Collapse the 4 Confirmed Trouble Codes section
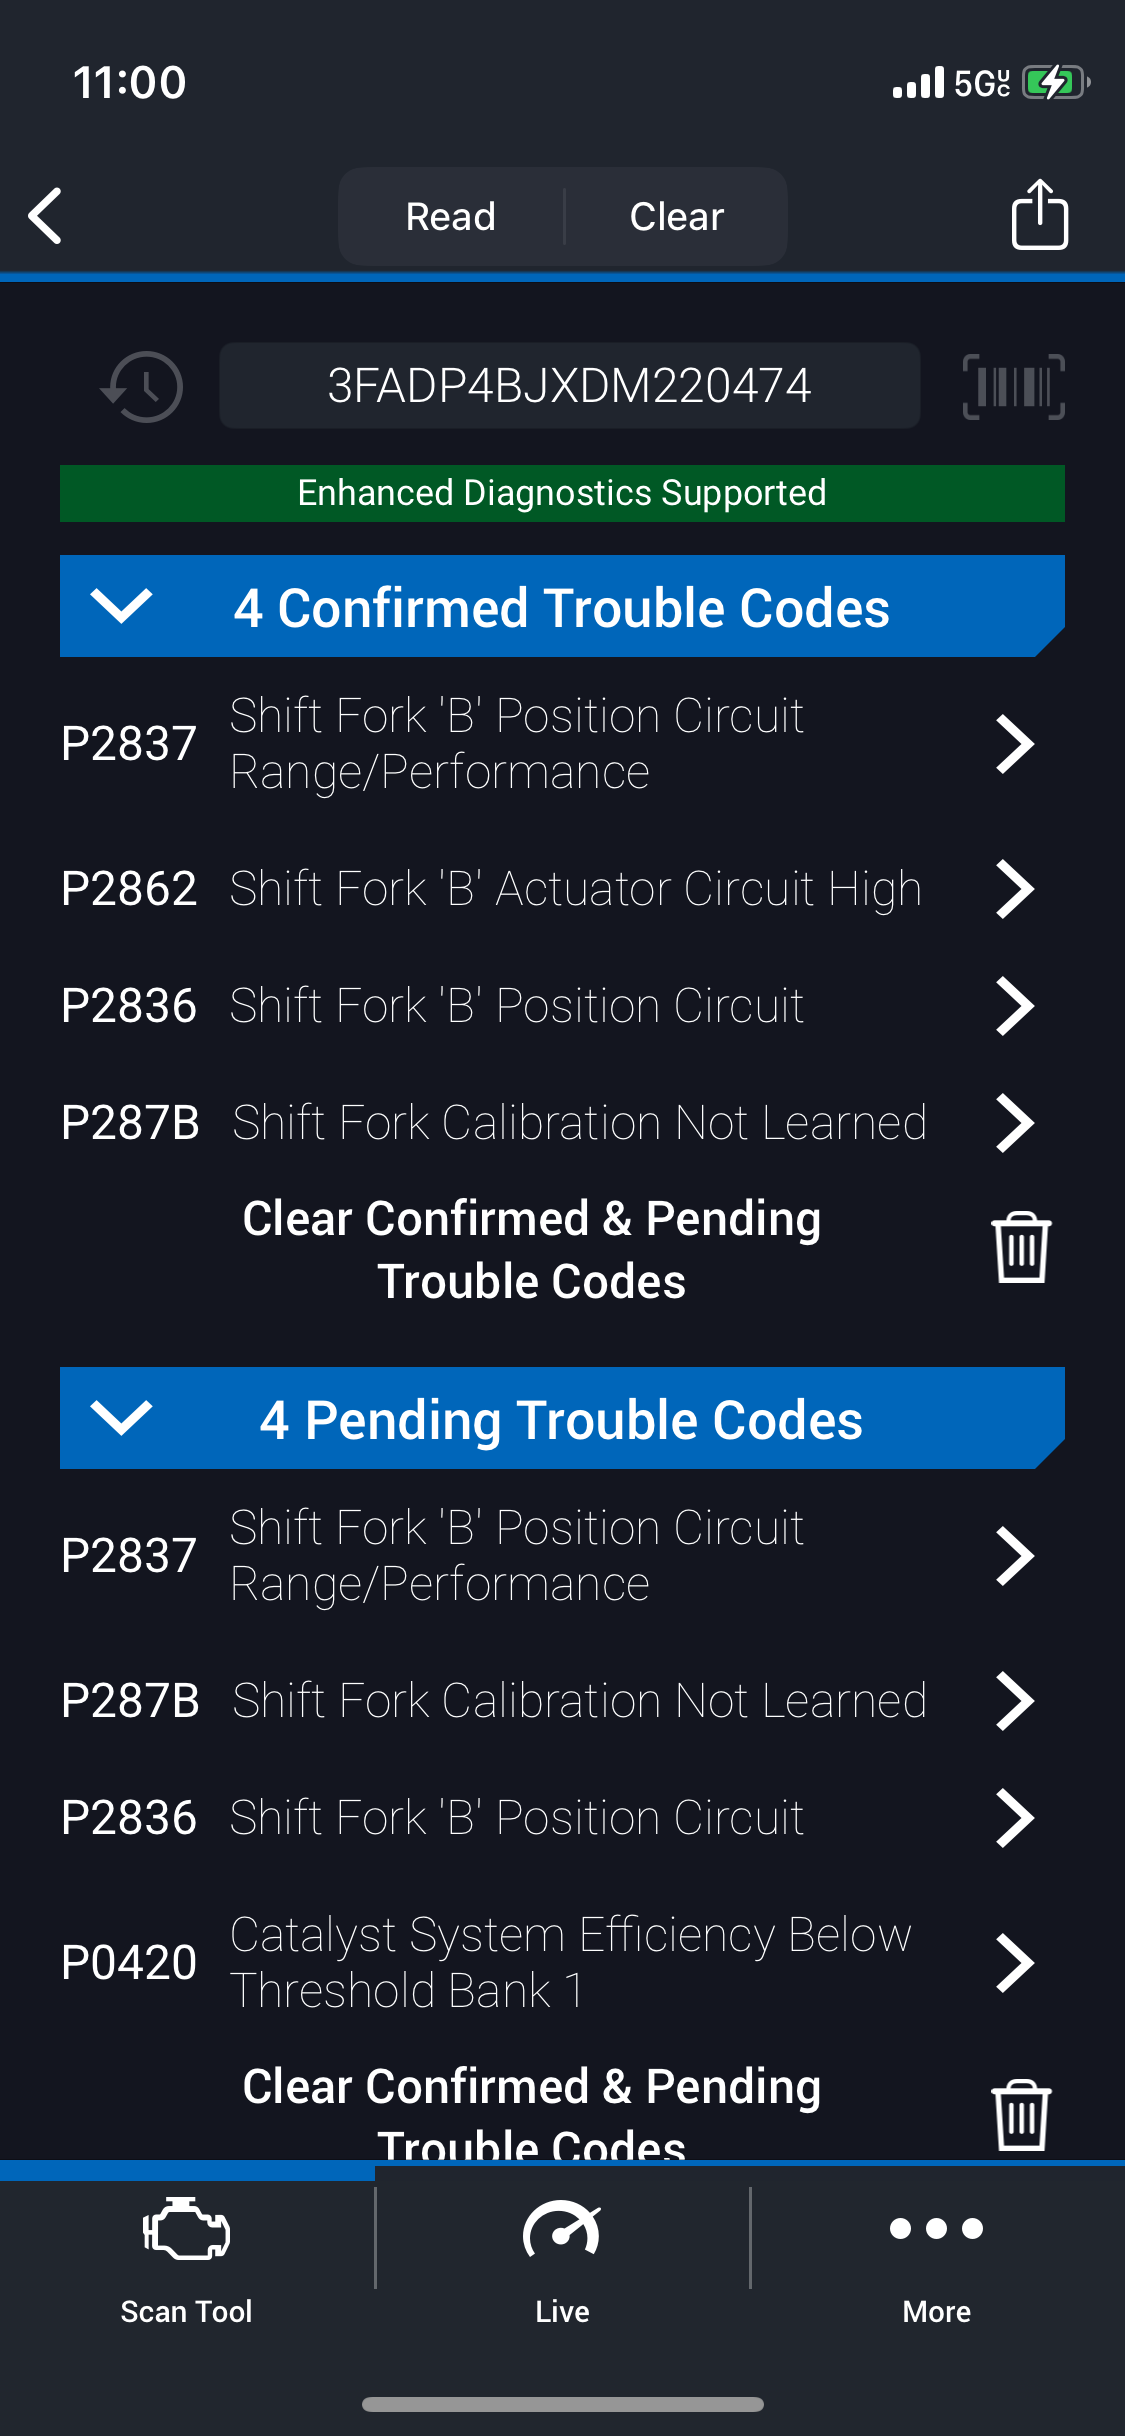 tap(121, 606)
